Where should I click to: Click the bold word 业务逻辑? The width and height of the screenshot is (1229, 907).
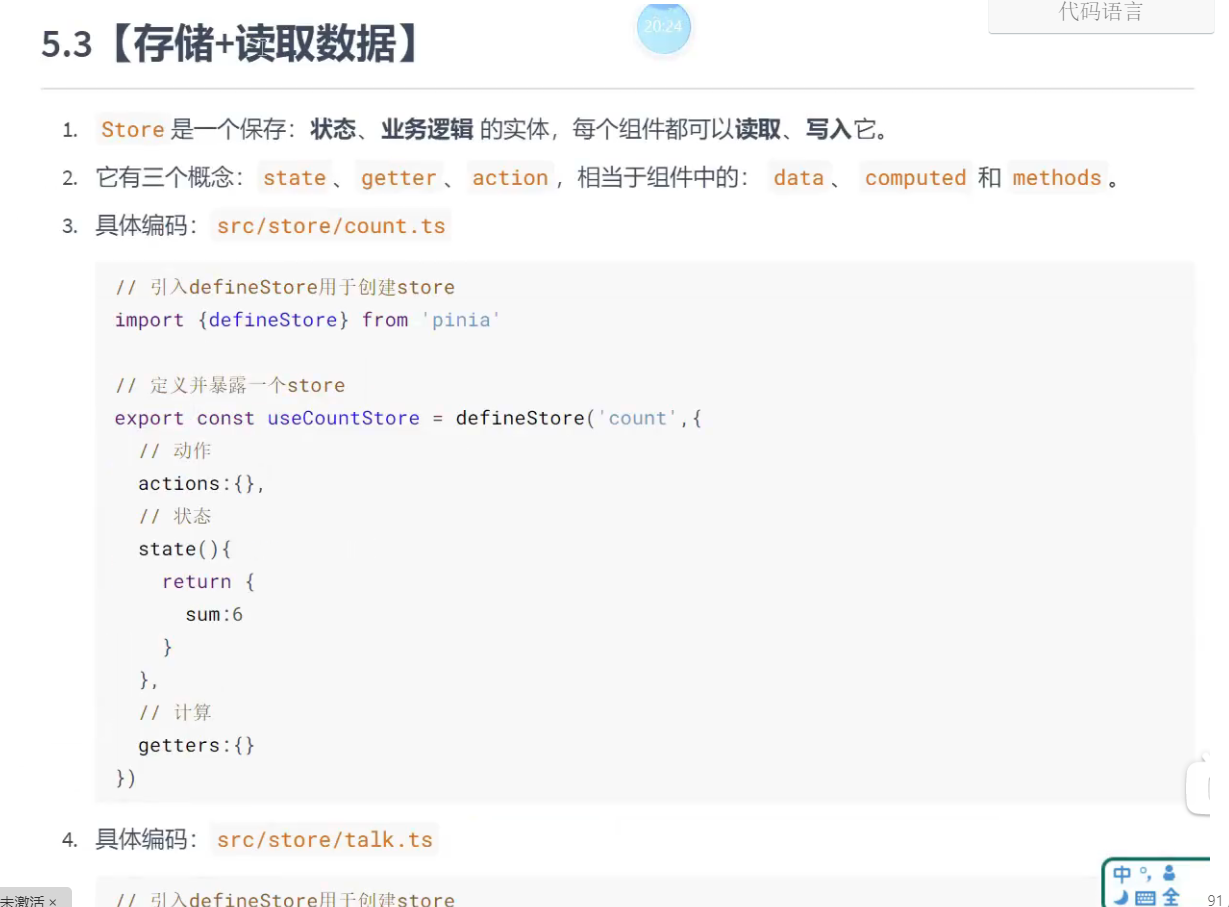(x=426, y=129)
